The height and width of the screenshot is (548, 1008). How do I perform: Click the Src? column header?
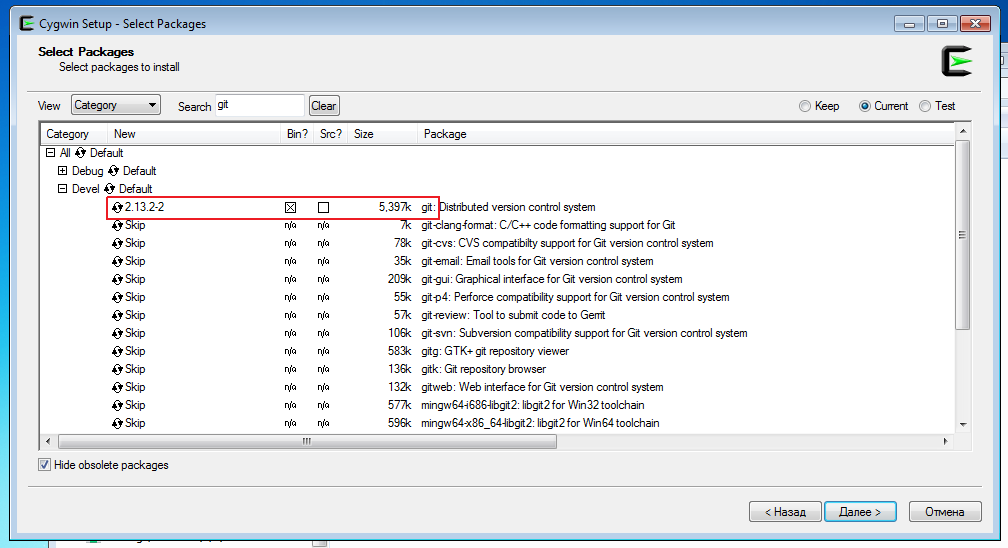pos(331,134)
